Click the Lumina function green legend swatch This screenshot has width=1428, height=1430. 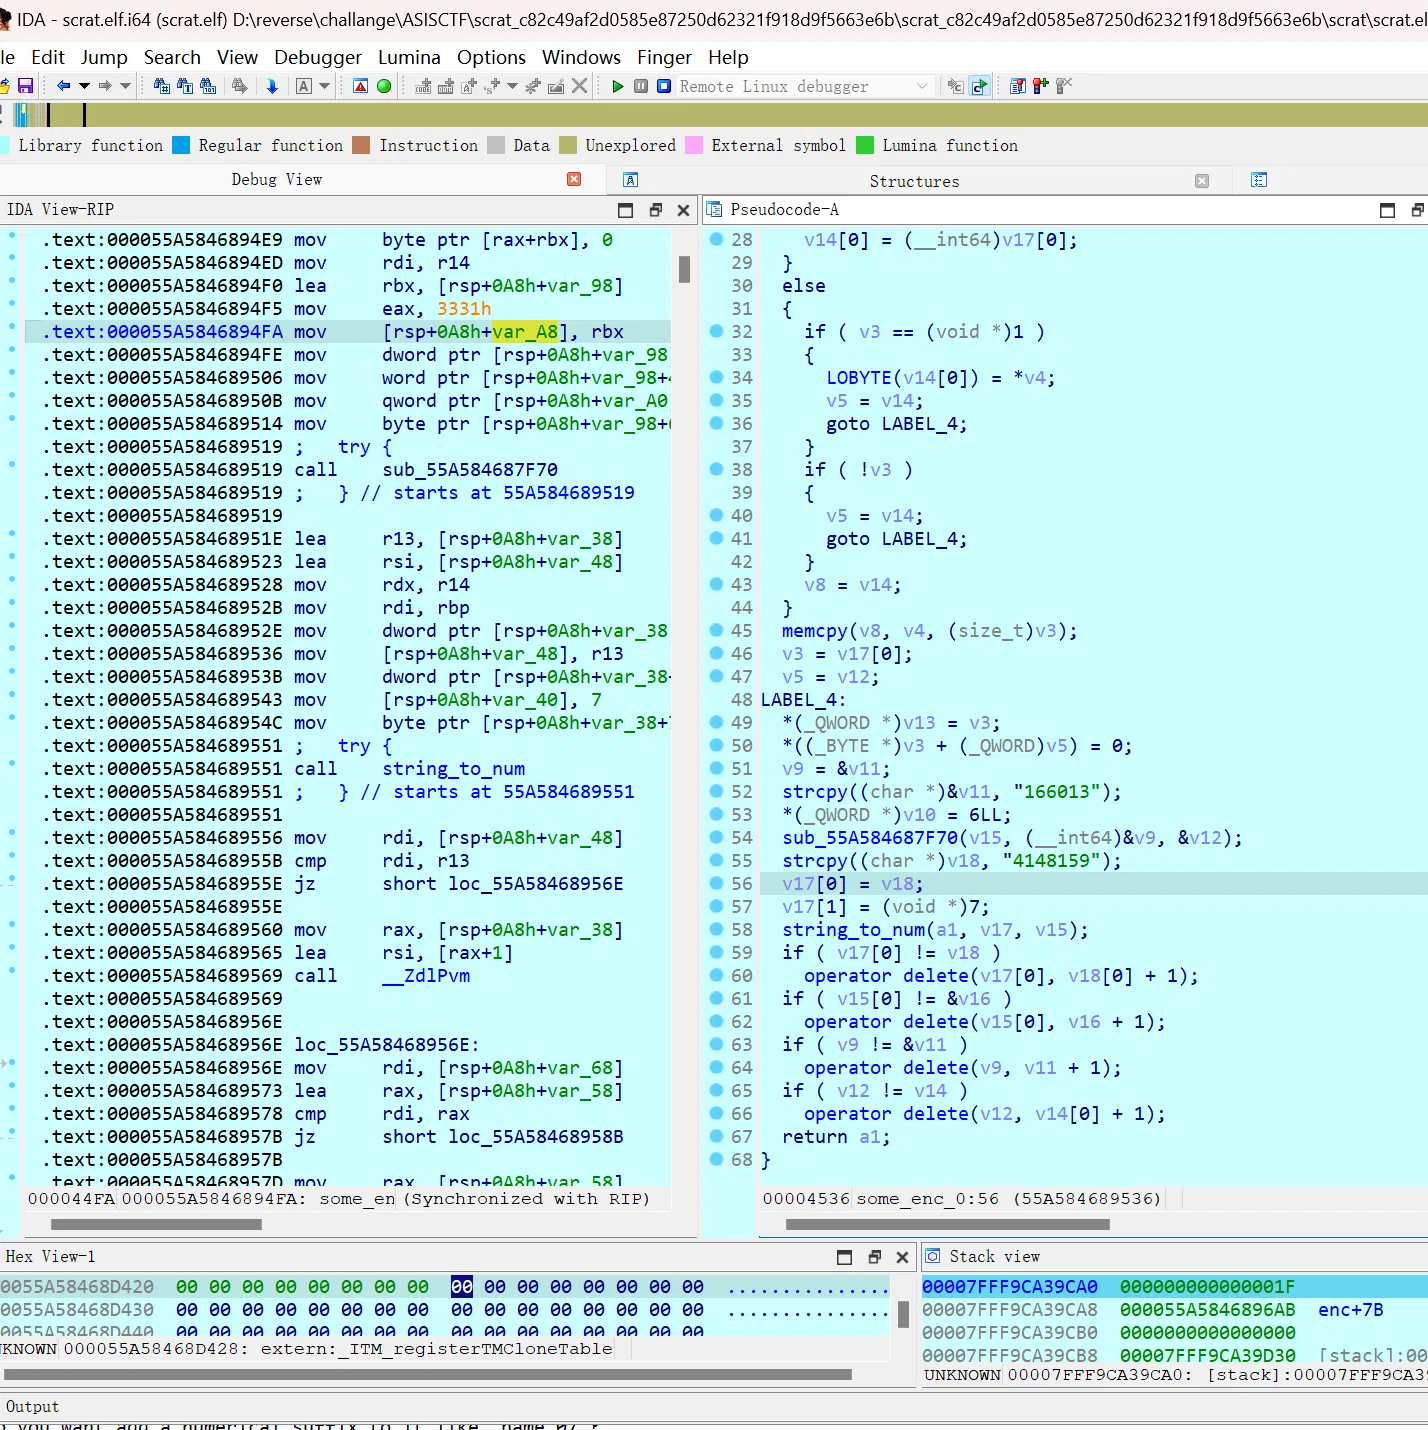(x=865, y=145)
